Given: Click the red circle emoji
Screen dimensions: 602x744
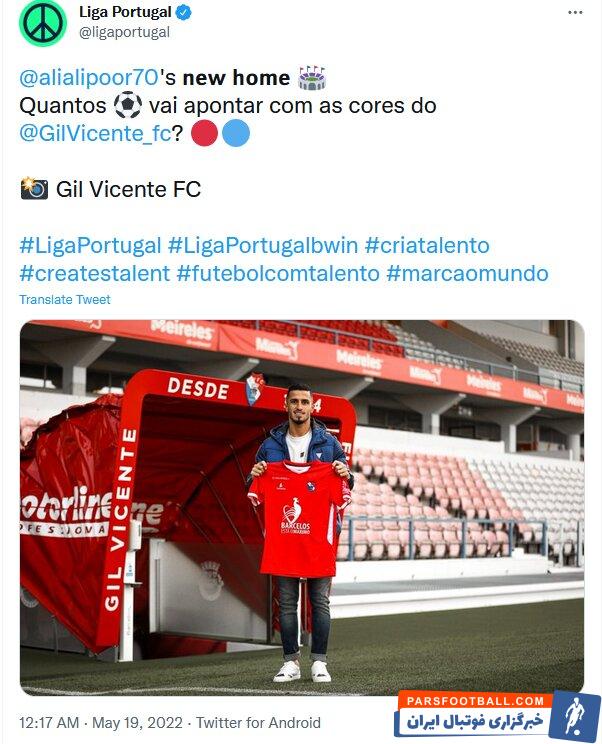Looking at the screenshot, I should pos(204,133).
